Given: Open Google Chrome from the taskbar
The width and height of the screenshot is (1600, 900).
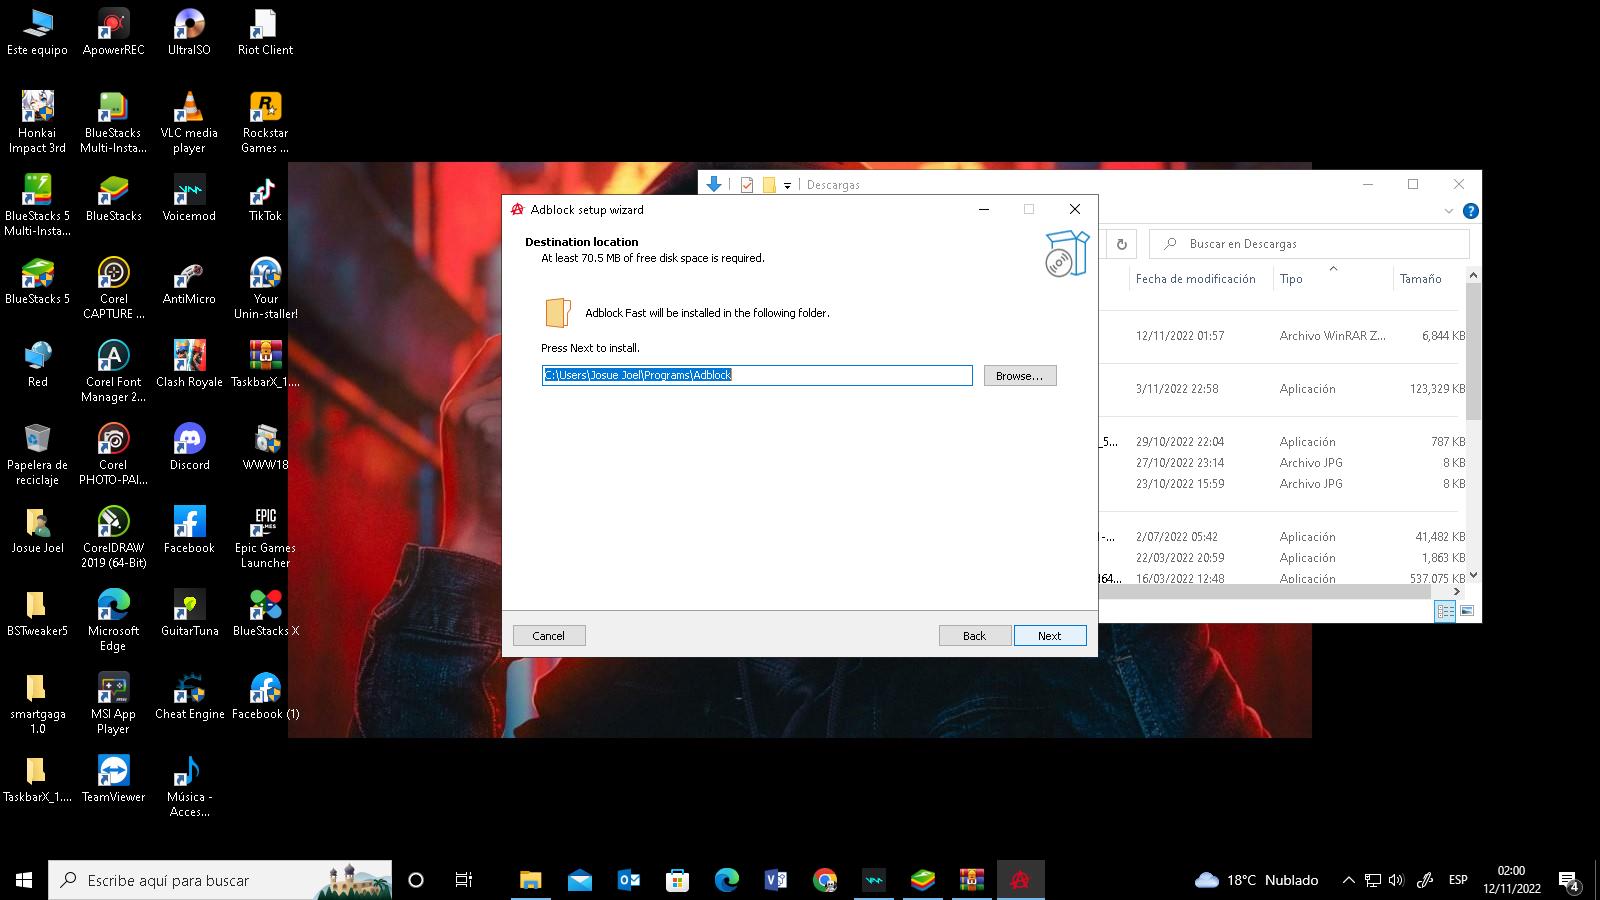Looking at the screenshot, I should 825,880.
